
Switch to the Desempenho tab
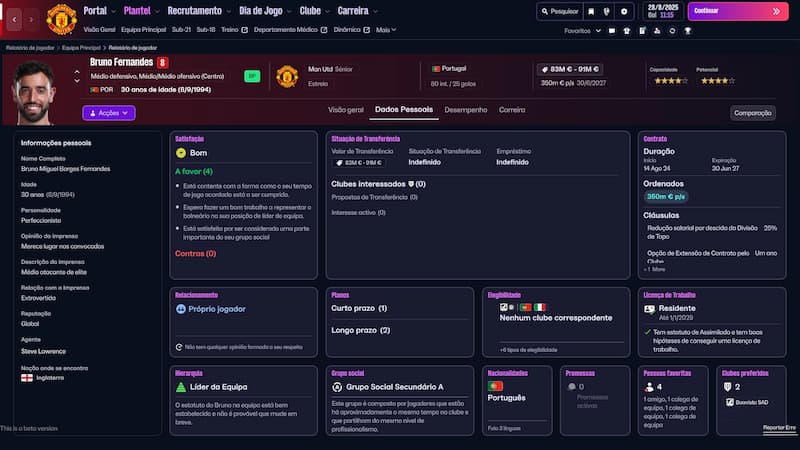[466, 109]
